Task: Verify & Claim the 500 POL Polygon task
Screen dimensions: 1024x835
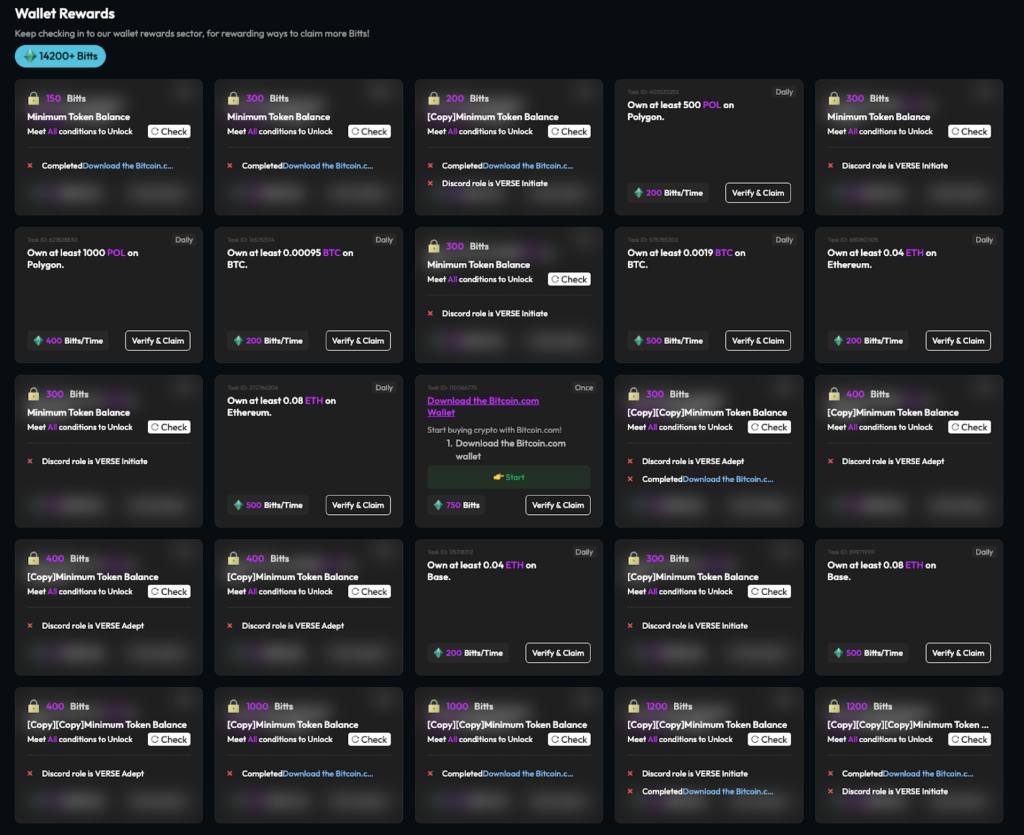Action: click(x=758, y=193)
